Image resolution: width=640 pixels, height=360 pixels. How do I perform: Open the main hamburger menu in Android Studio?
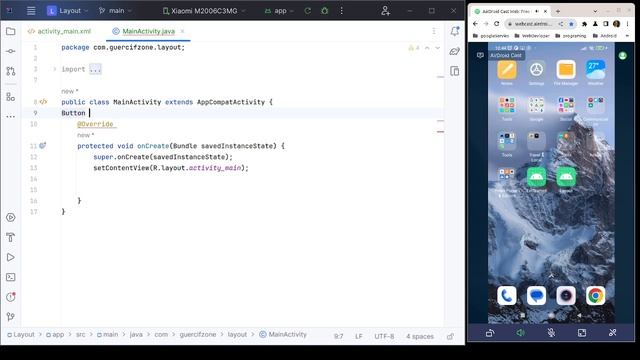click(31, 11)
